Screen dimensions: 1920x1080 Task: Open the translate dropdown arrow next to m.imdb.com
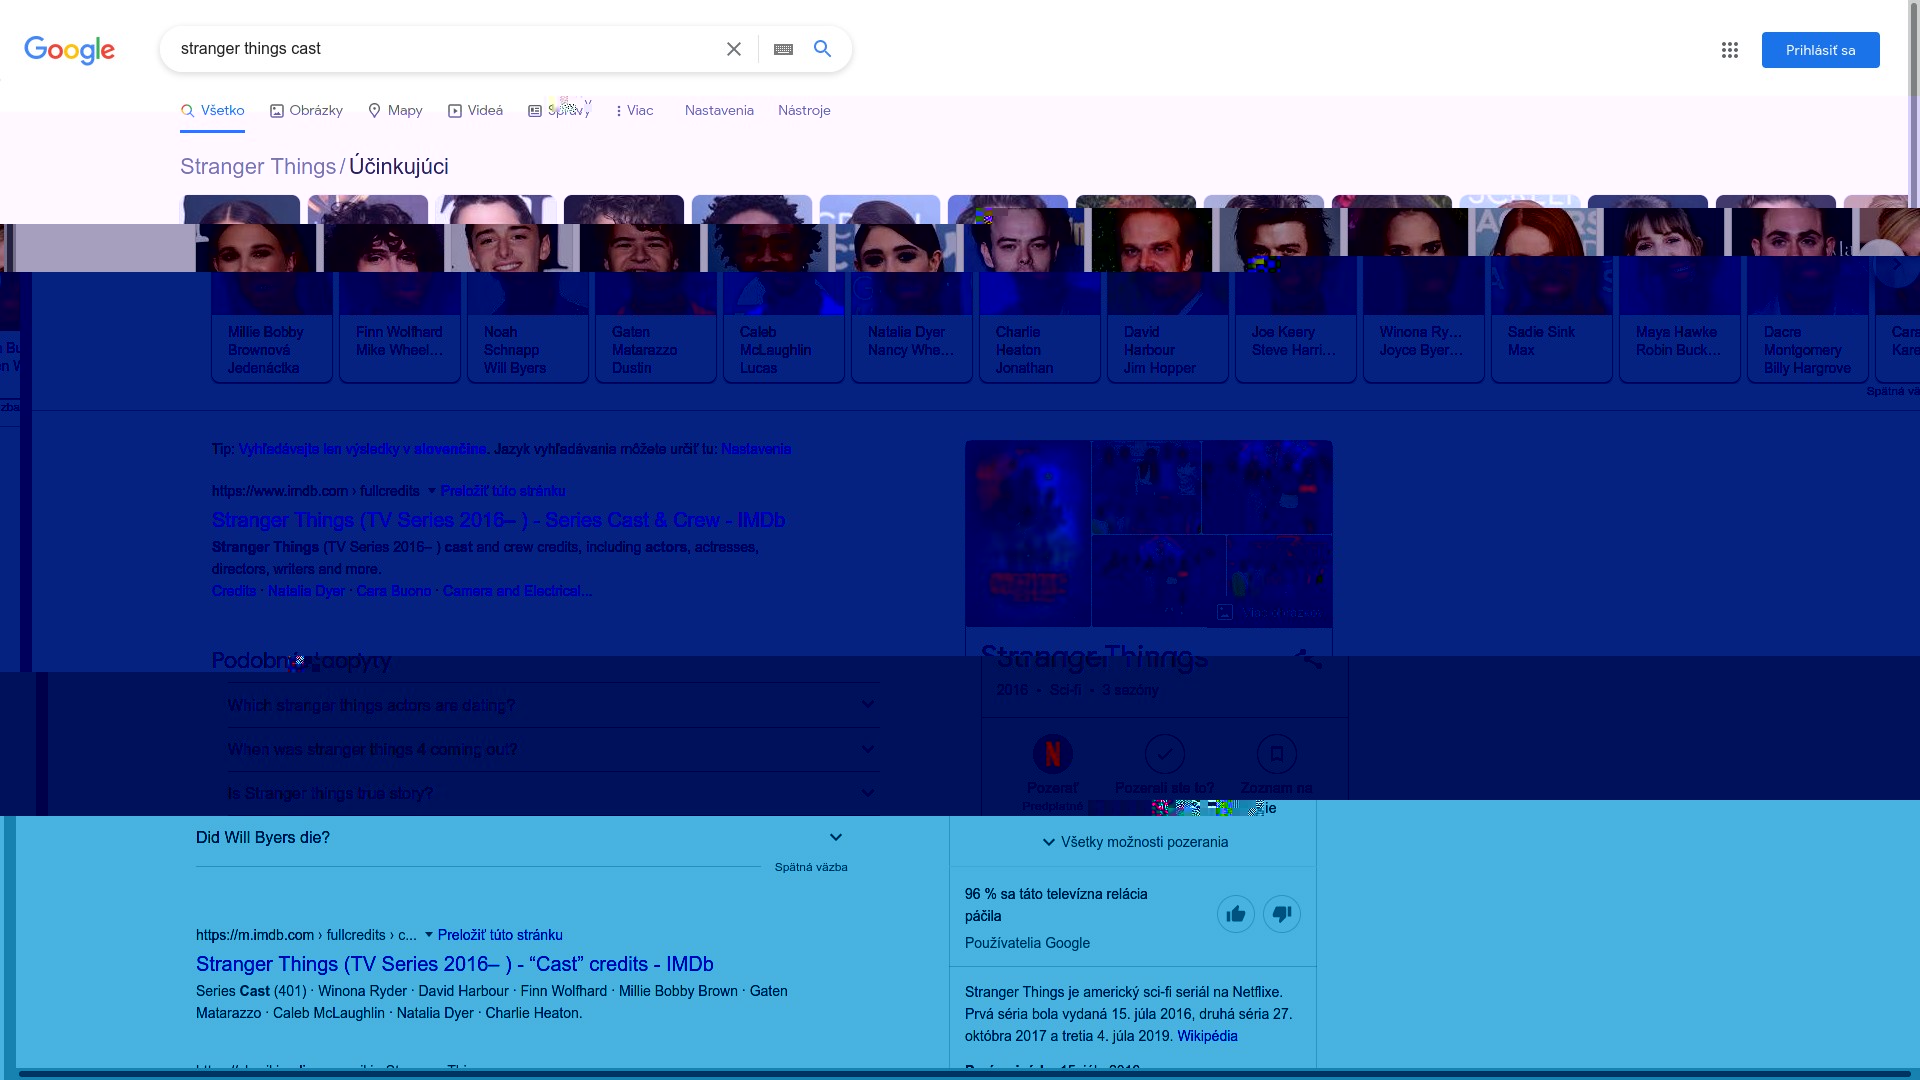(x=429, y=935)
